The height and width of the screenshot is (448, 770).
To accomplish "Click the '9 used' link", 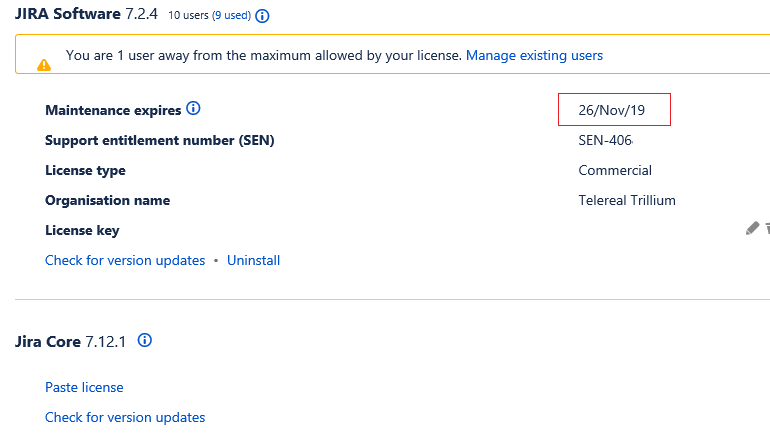I will (231, 15).
